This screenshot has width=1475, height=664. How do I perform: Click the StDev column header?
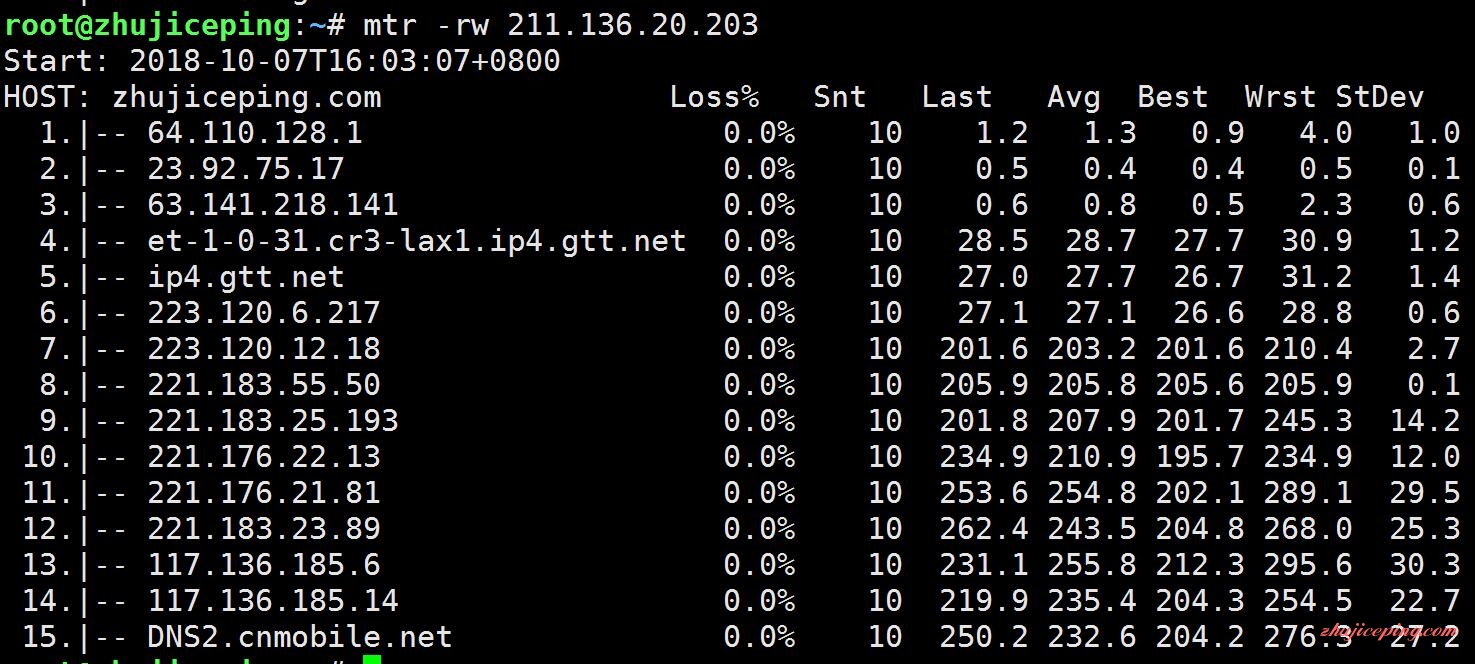(1379, 97)
